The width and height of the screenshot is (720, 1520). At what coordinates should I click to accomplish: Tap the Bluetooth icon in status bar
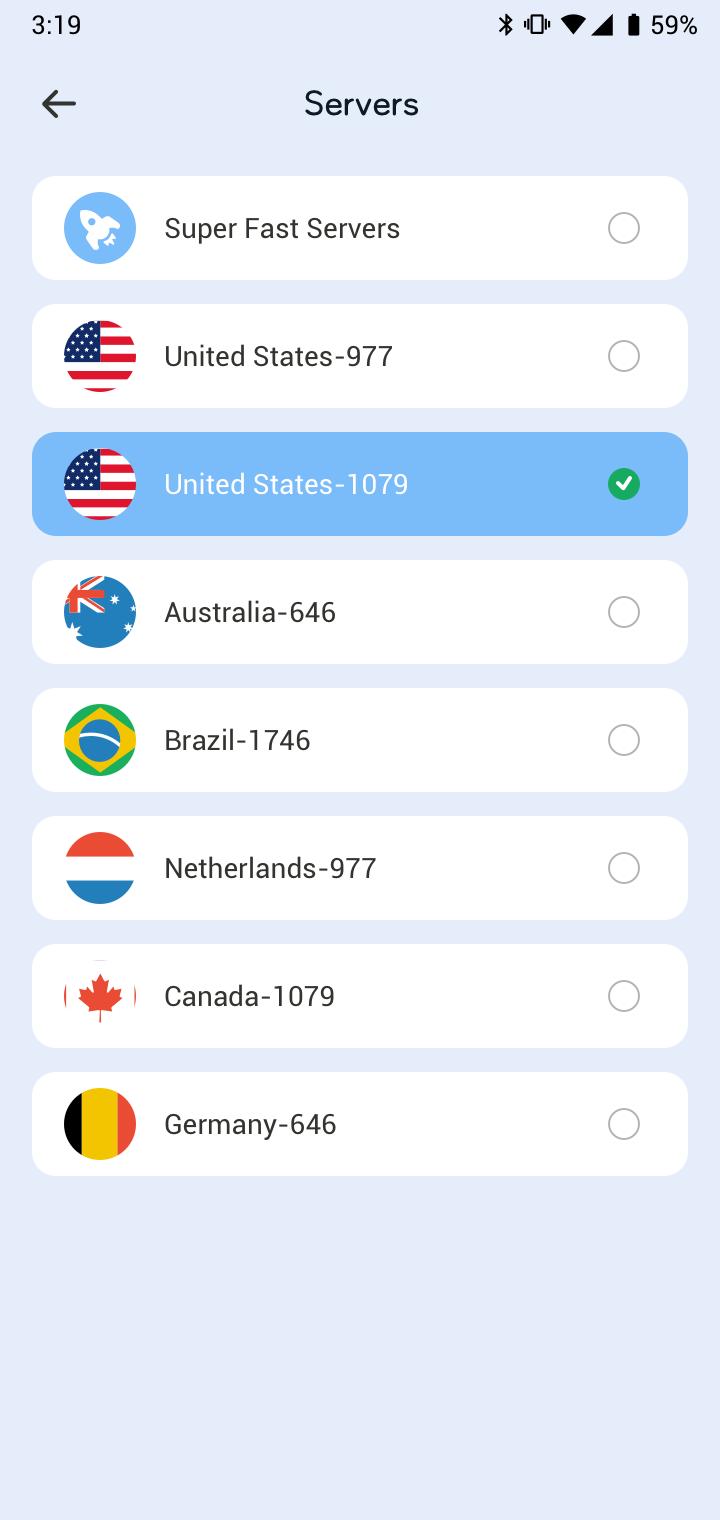pos(506,25)
